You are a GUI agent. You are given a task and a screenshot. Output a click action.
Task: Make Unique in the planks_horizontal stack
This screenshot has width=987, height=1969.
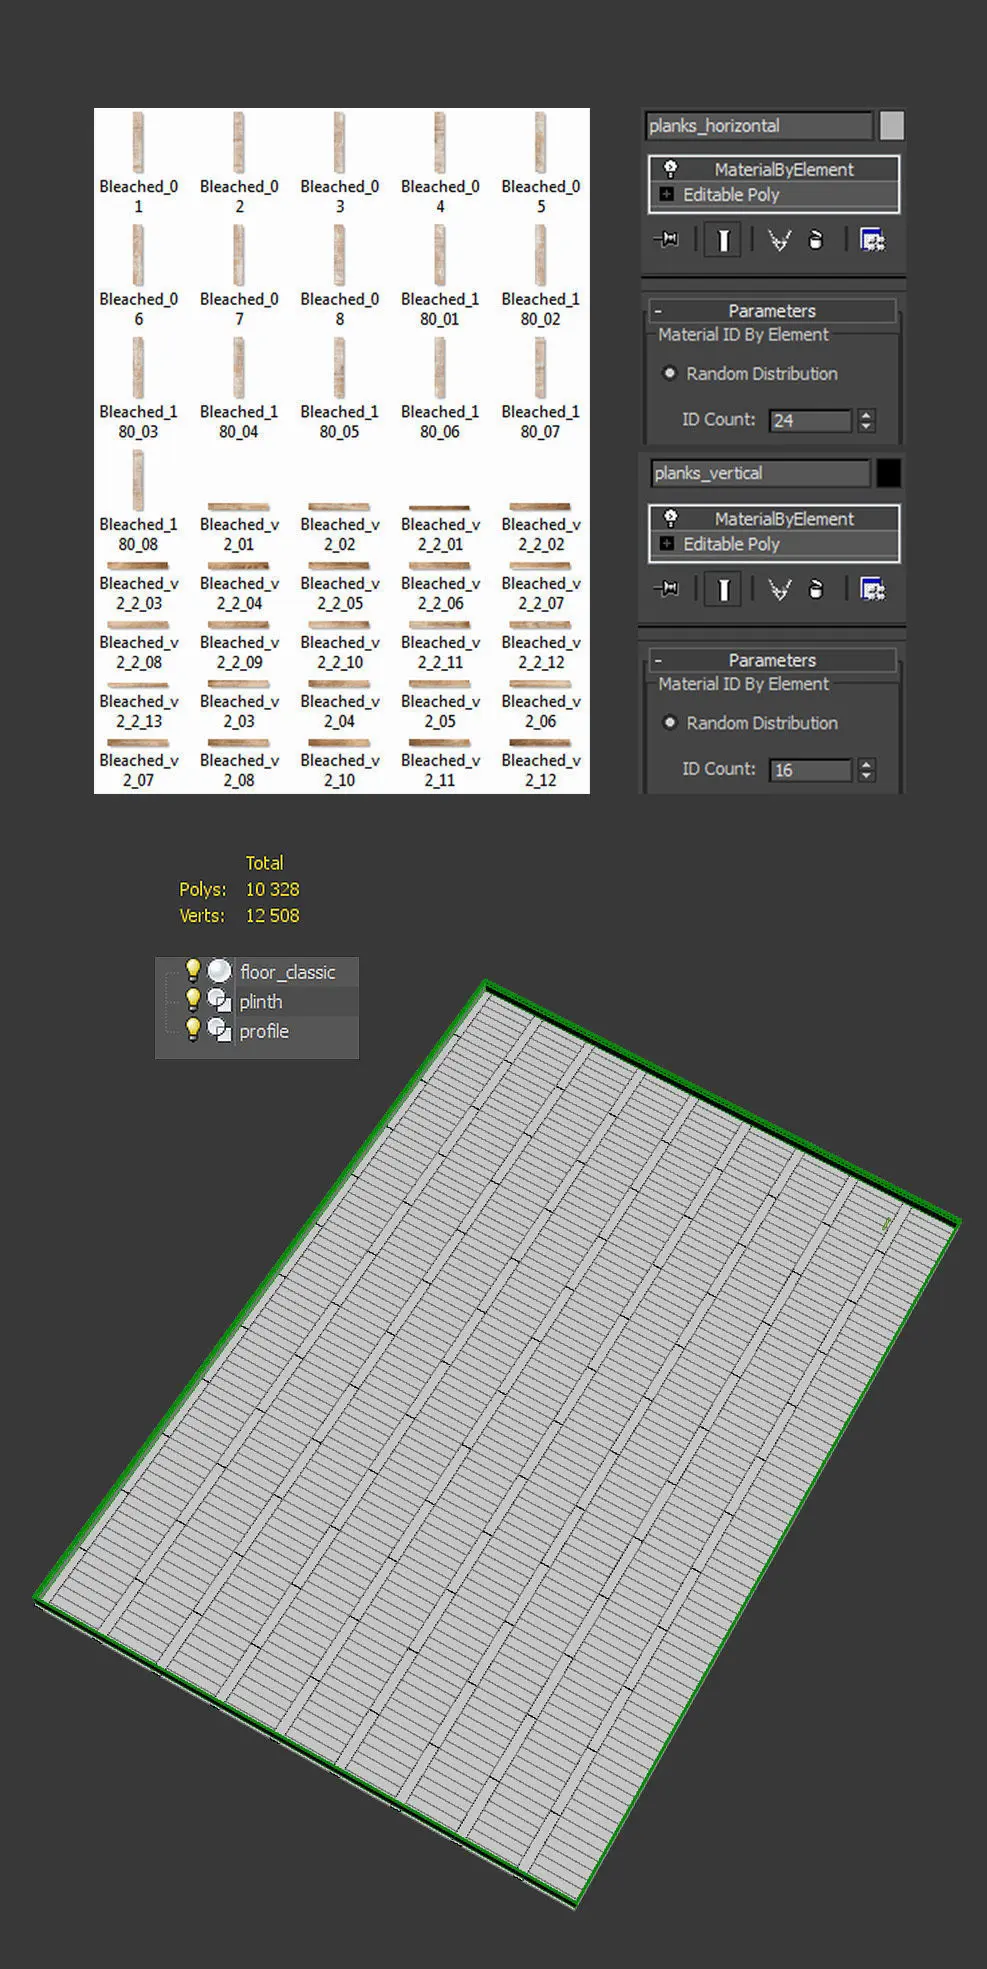[x=779, y=240]
